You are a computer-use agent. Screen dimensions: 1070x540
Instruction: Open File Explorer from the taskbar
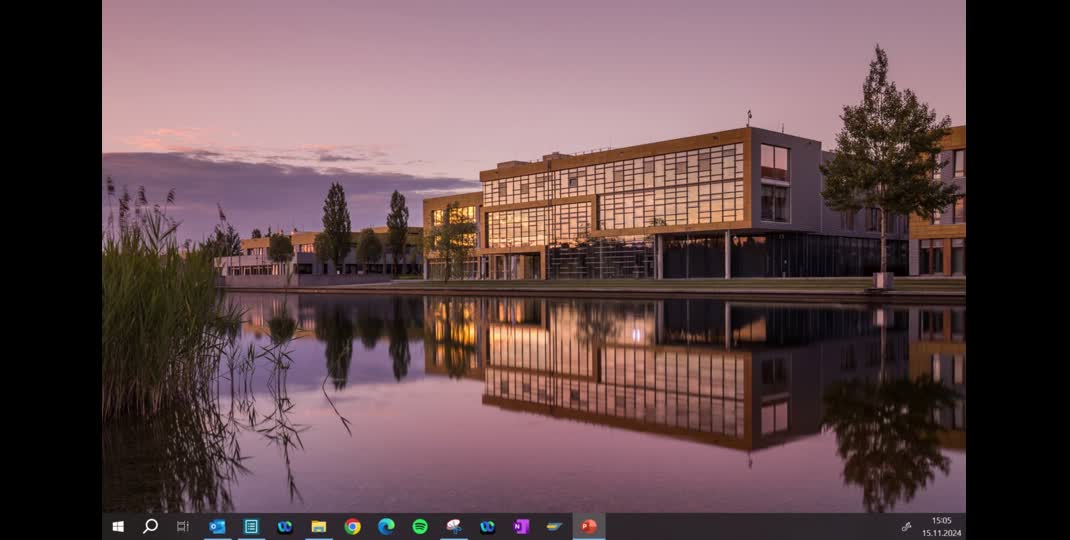tap(319, 526)
